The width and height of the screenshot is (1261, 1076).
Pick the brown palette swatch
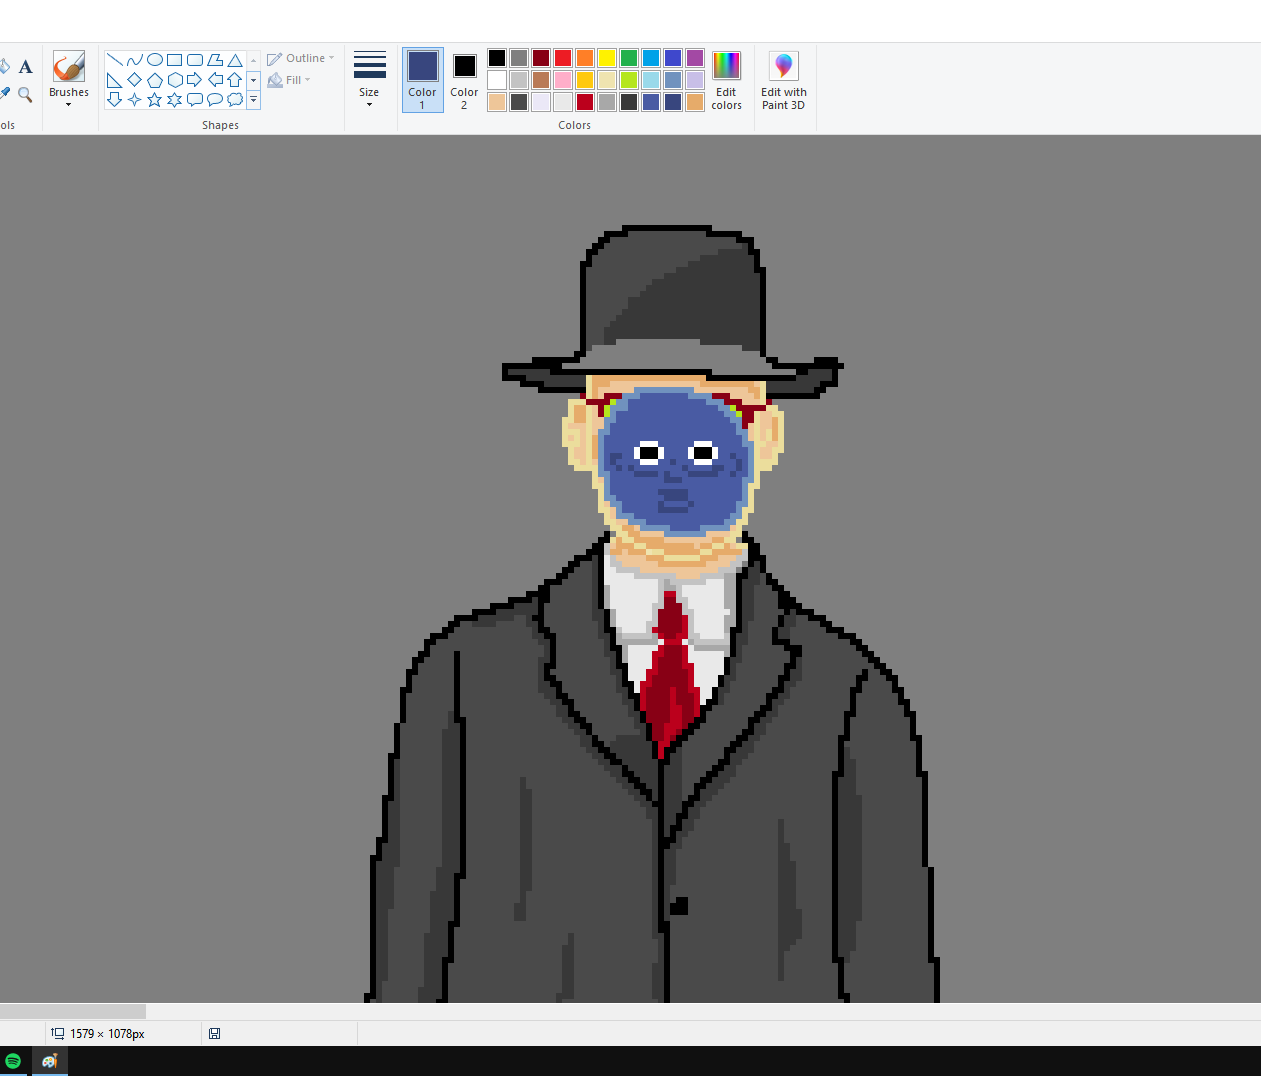pos(541,80)
